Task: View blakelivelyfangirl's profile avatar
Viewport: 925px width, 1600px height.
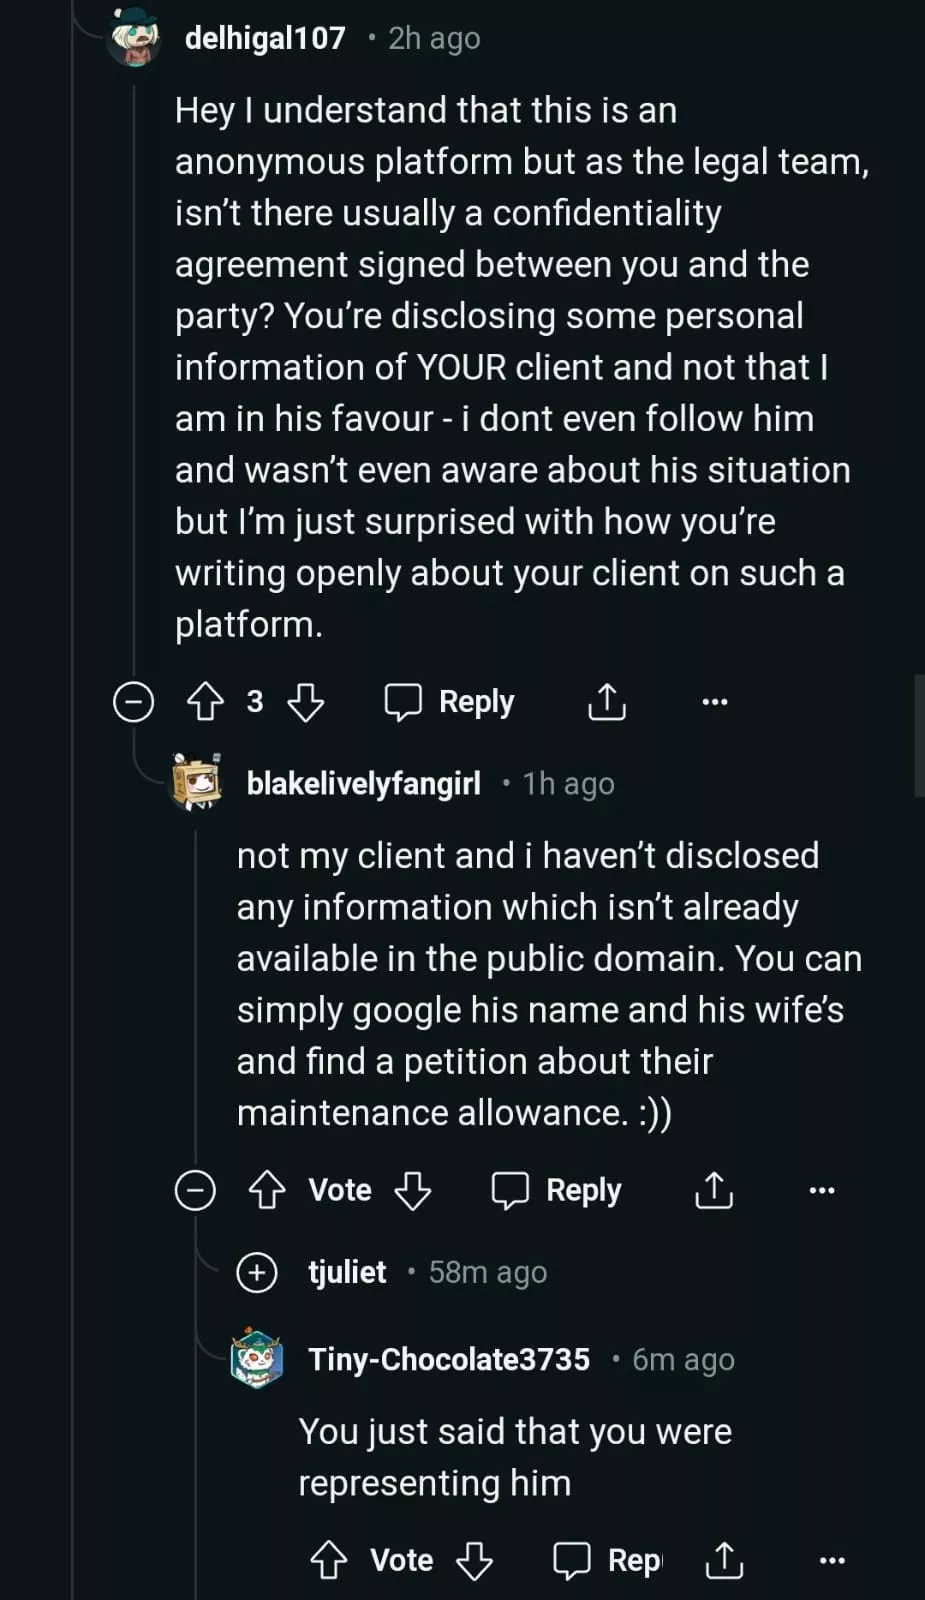Action: (x=196, y=783)
